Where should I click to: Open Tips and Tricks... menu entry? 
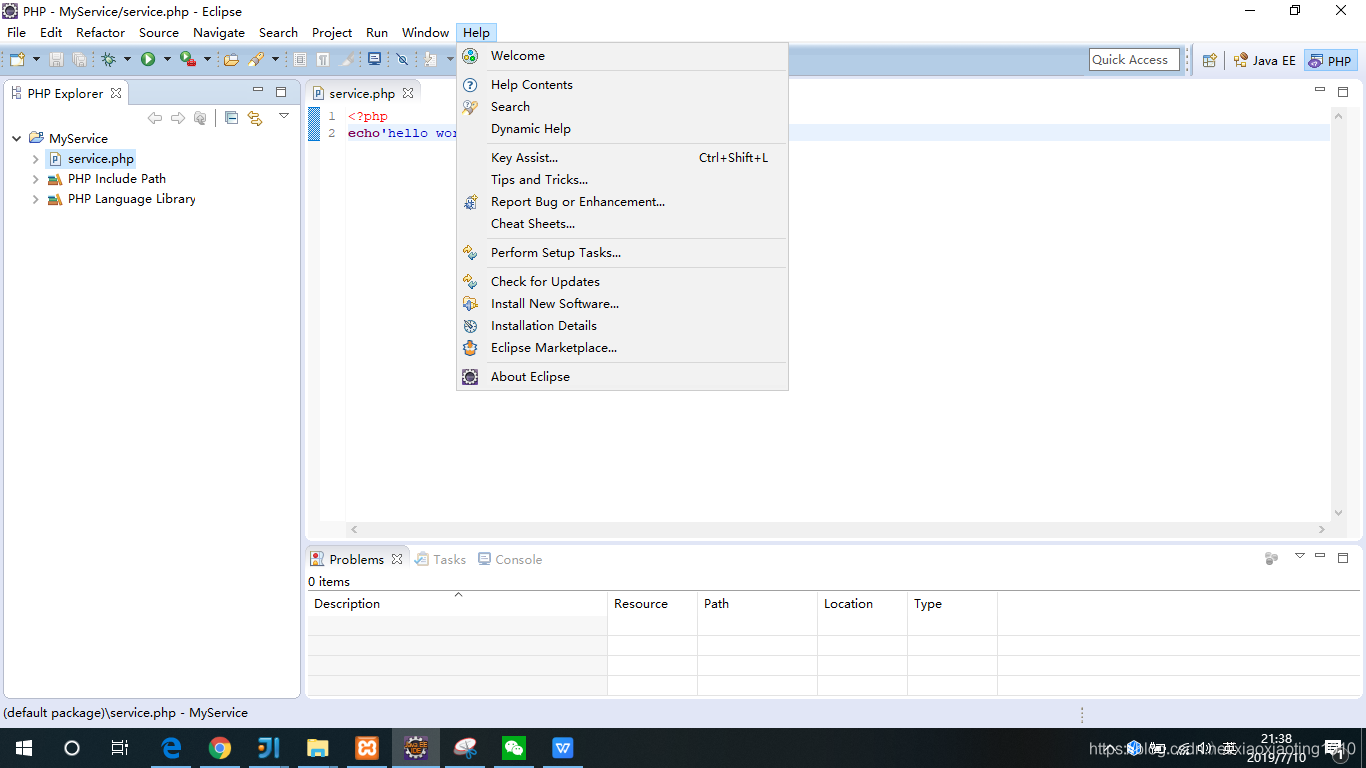tap(622, 180)
